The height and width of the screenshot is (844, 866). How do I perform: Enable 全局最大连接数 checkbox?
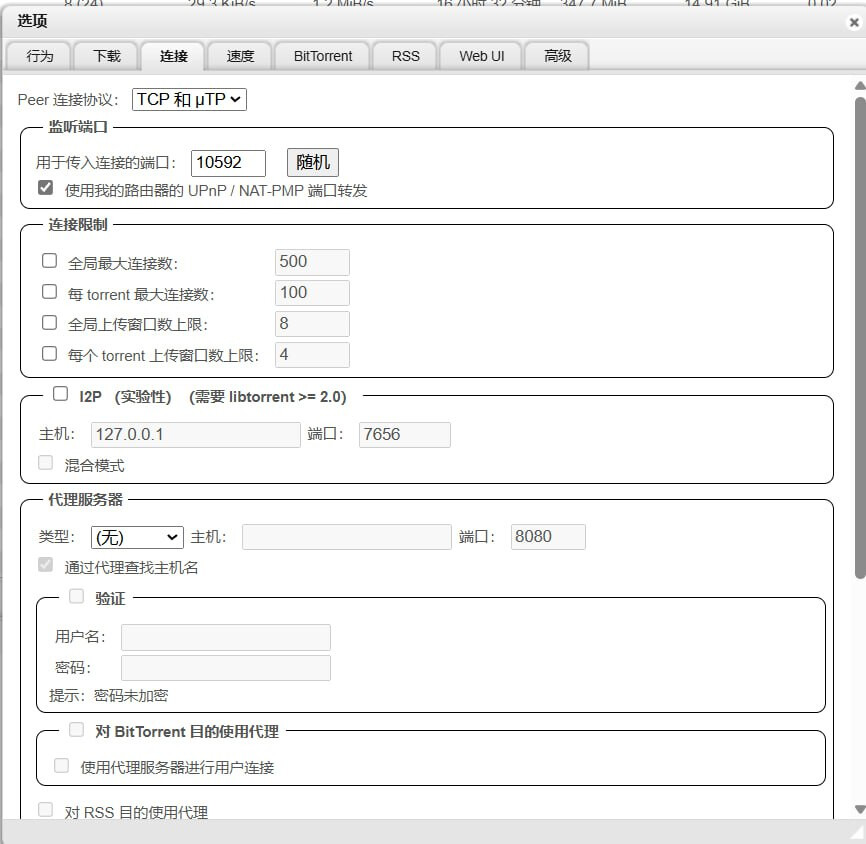(x=49, y=260)
